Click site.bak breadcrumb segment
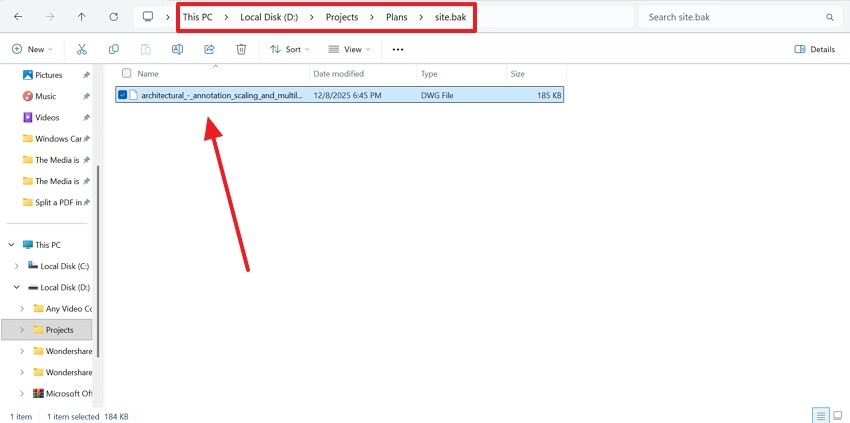The width and height of the screenshot is (850, 423). [450, 17]
